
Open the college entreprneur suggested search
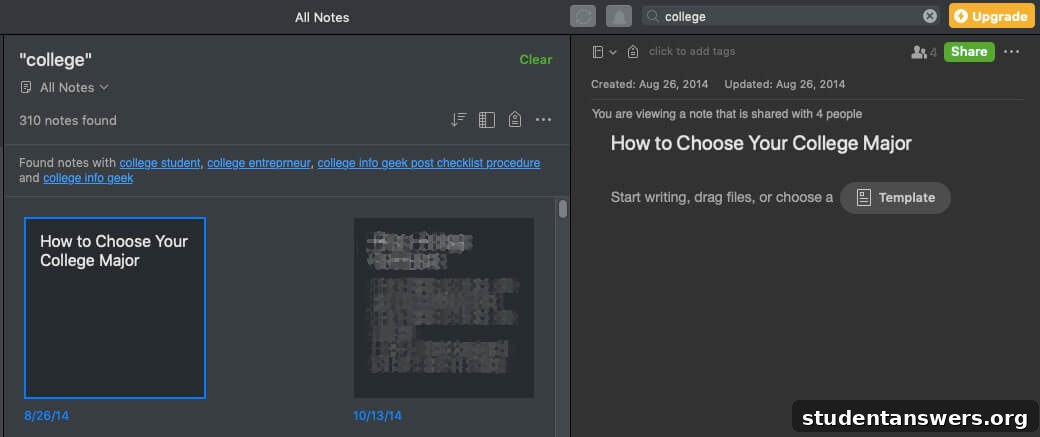pos(259,163)
